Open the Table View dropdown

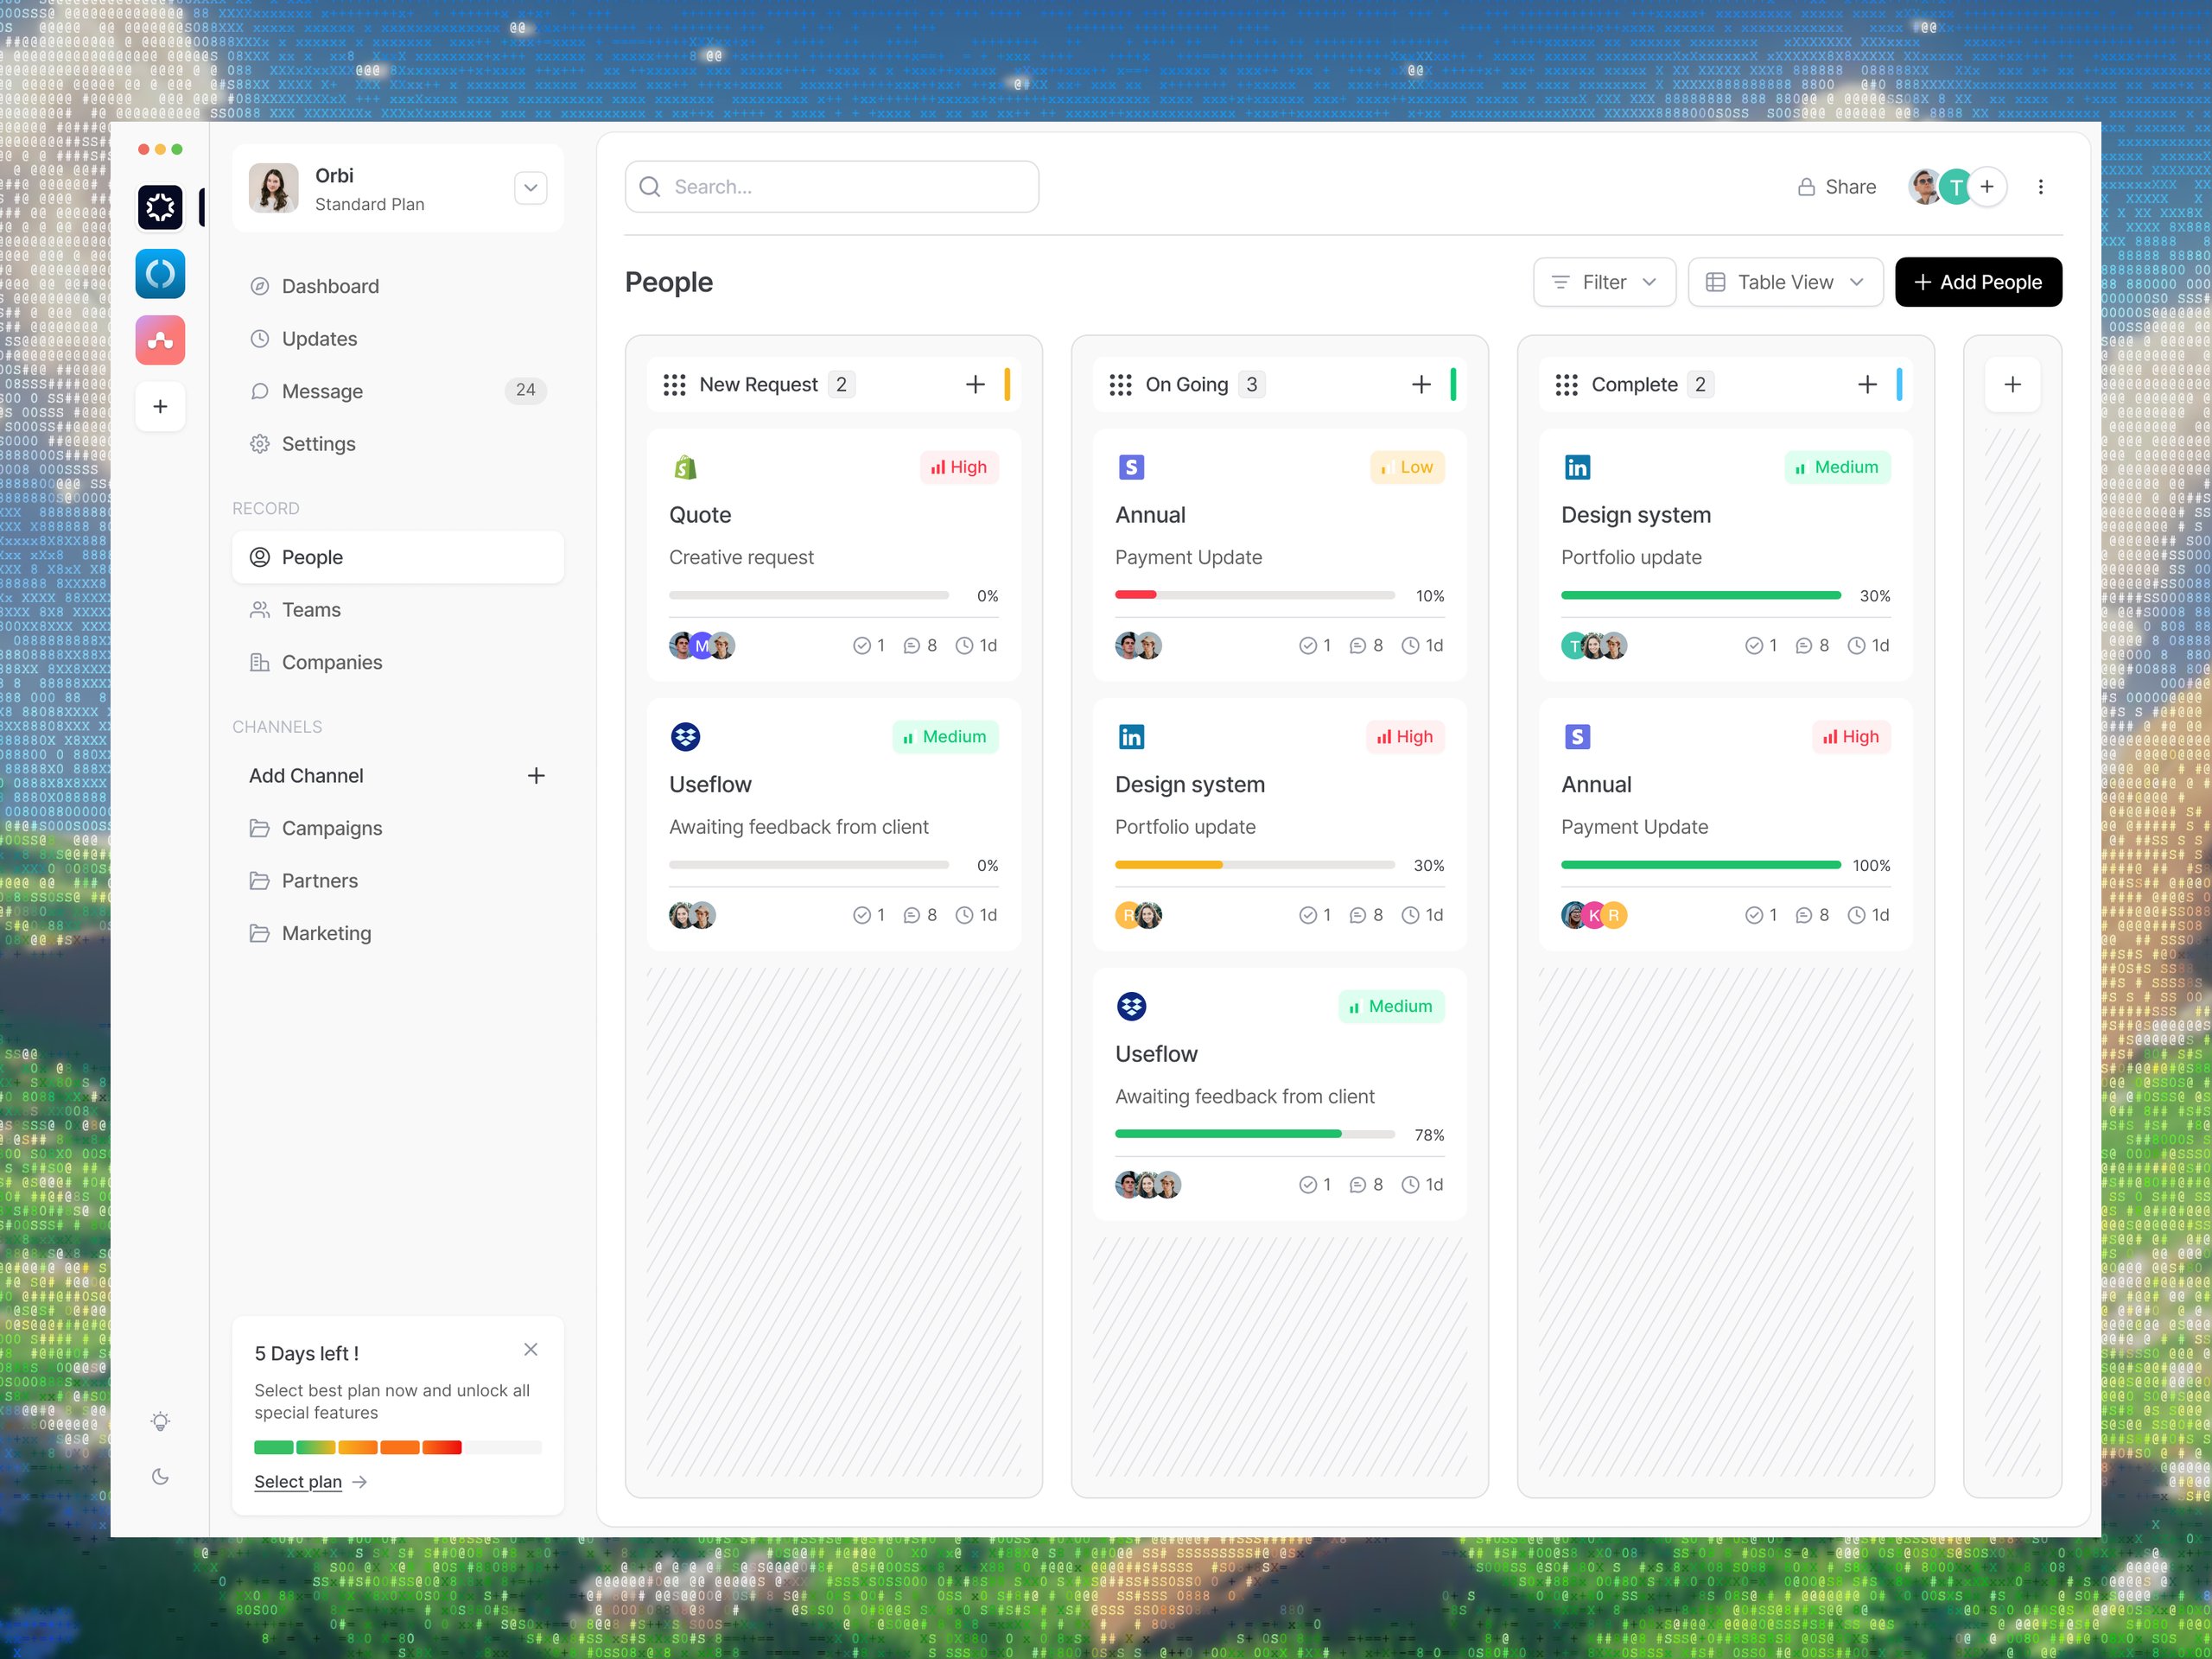tap(1786, 282)
